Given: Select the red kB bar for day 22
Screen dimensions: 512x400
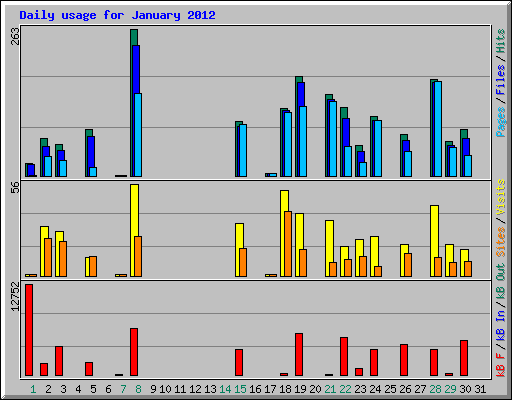Looking at the screenshot, I should (344, 356).
